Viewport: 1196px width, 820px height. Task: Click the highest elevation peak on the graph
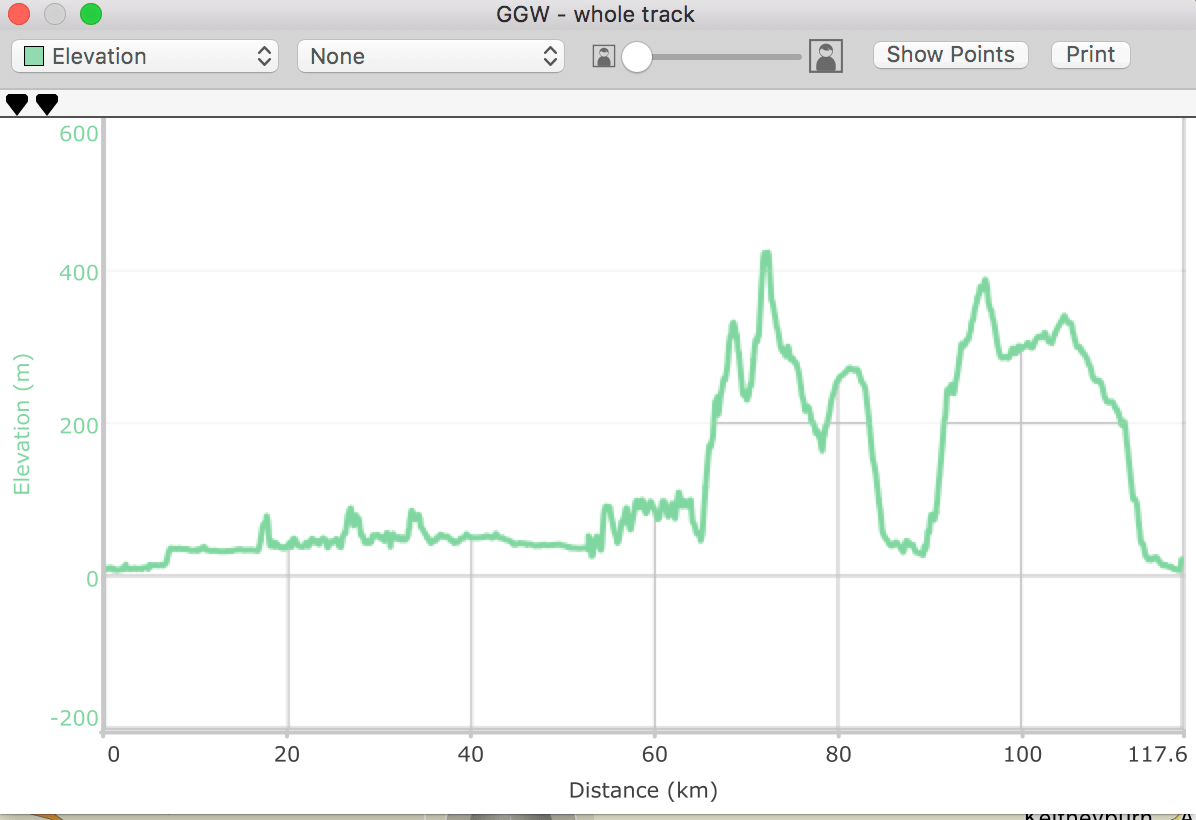(x=766, y=256)
